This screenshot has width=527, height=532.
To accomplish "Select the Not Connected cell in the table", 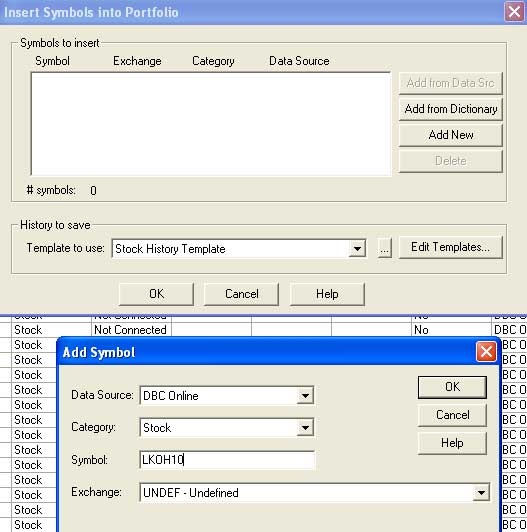I will pyautogui.click(x=131, y=330).
